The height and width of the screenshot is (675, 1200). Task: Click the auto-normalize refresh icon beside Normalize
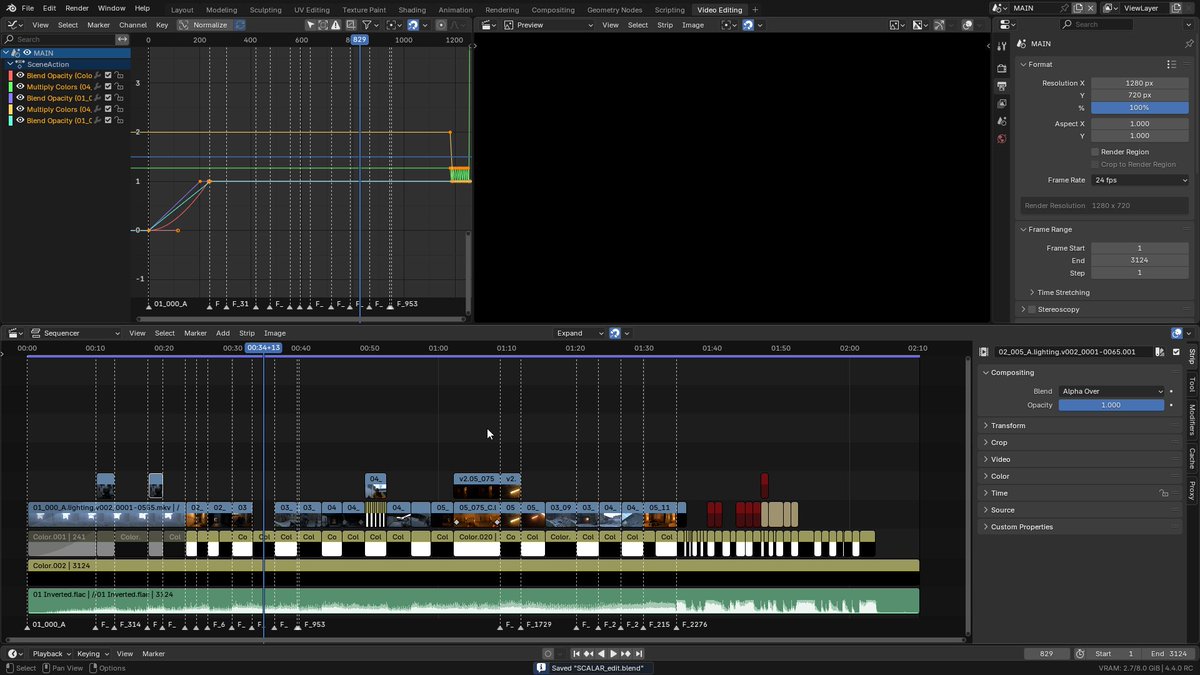240,24
